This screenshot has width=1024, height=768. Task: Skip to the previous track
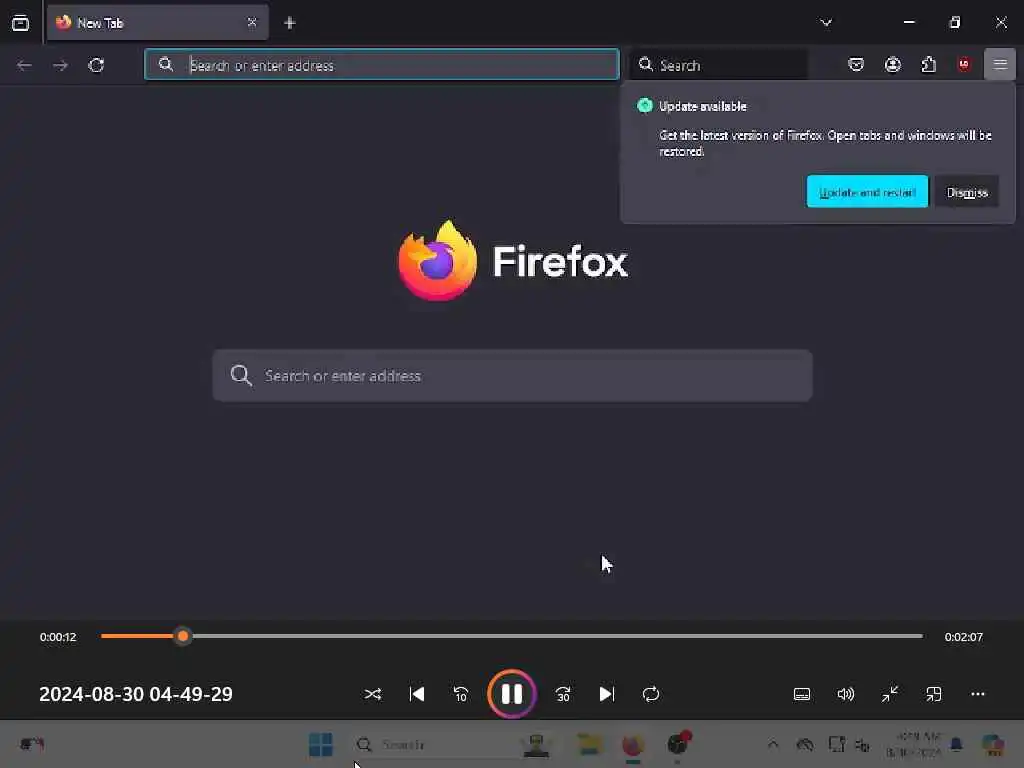click(417, 694)
